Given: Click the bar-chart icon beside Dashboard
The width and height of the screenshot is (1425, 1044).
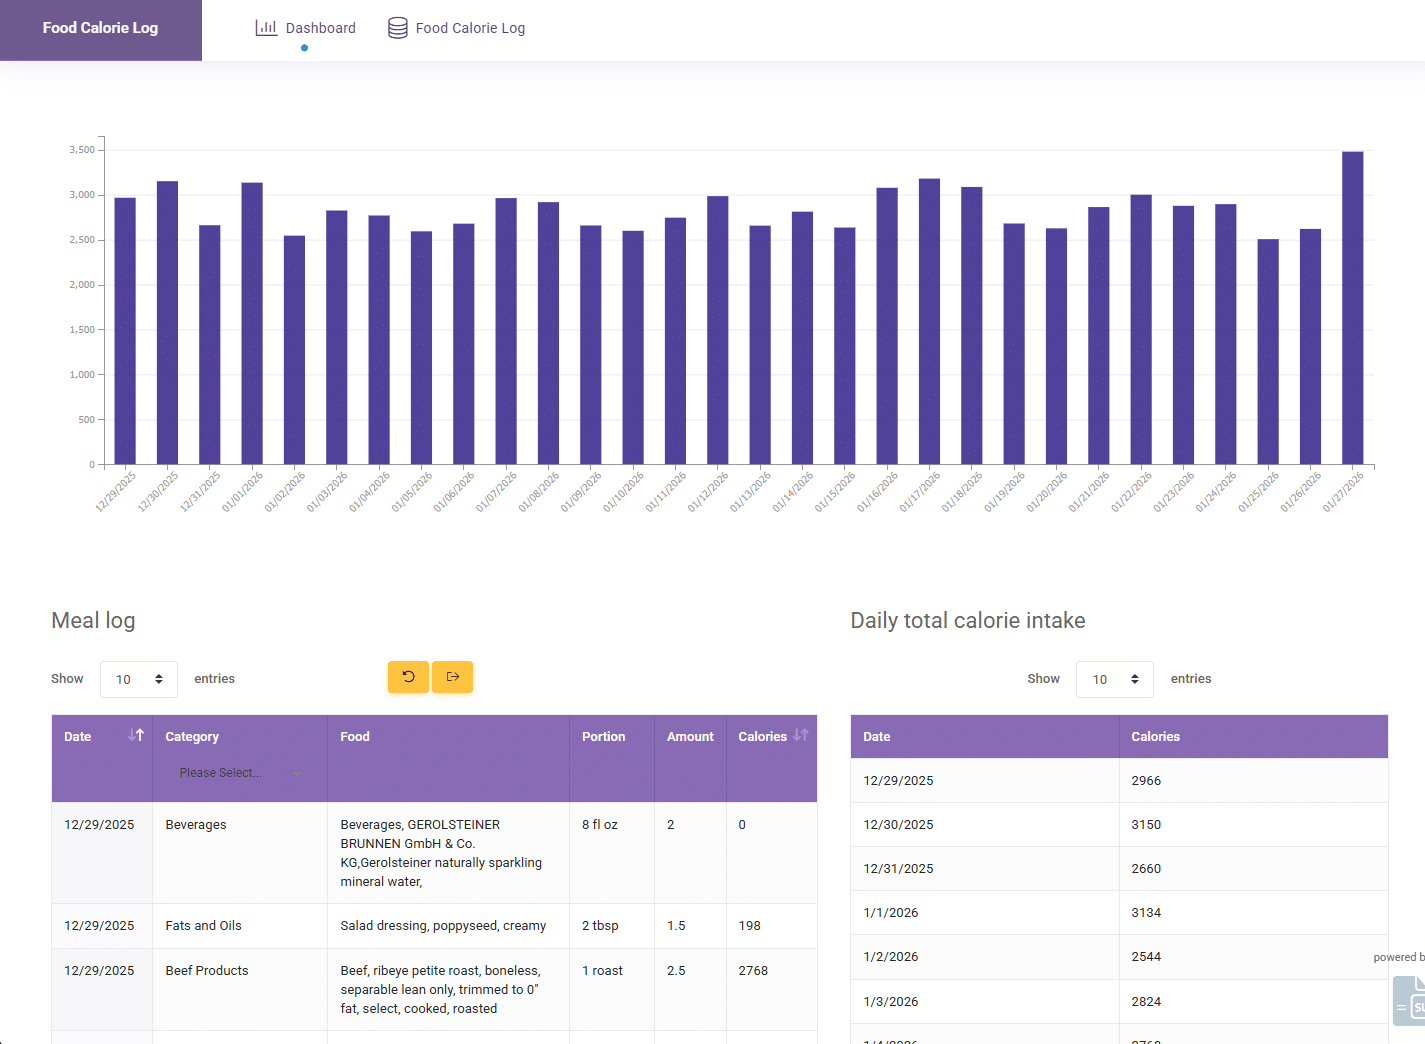Looking at the screenshot, I should click(266, 27).
